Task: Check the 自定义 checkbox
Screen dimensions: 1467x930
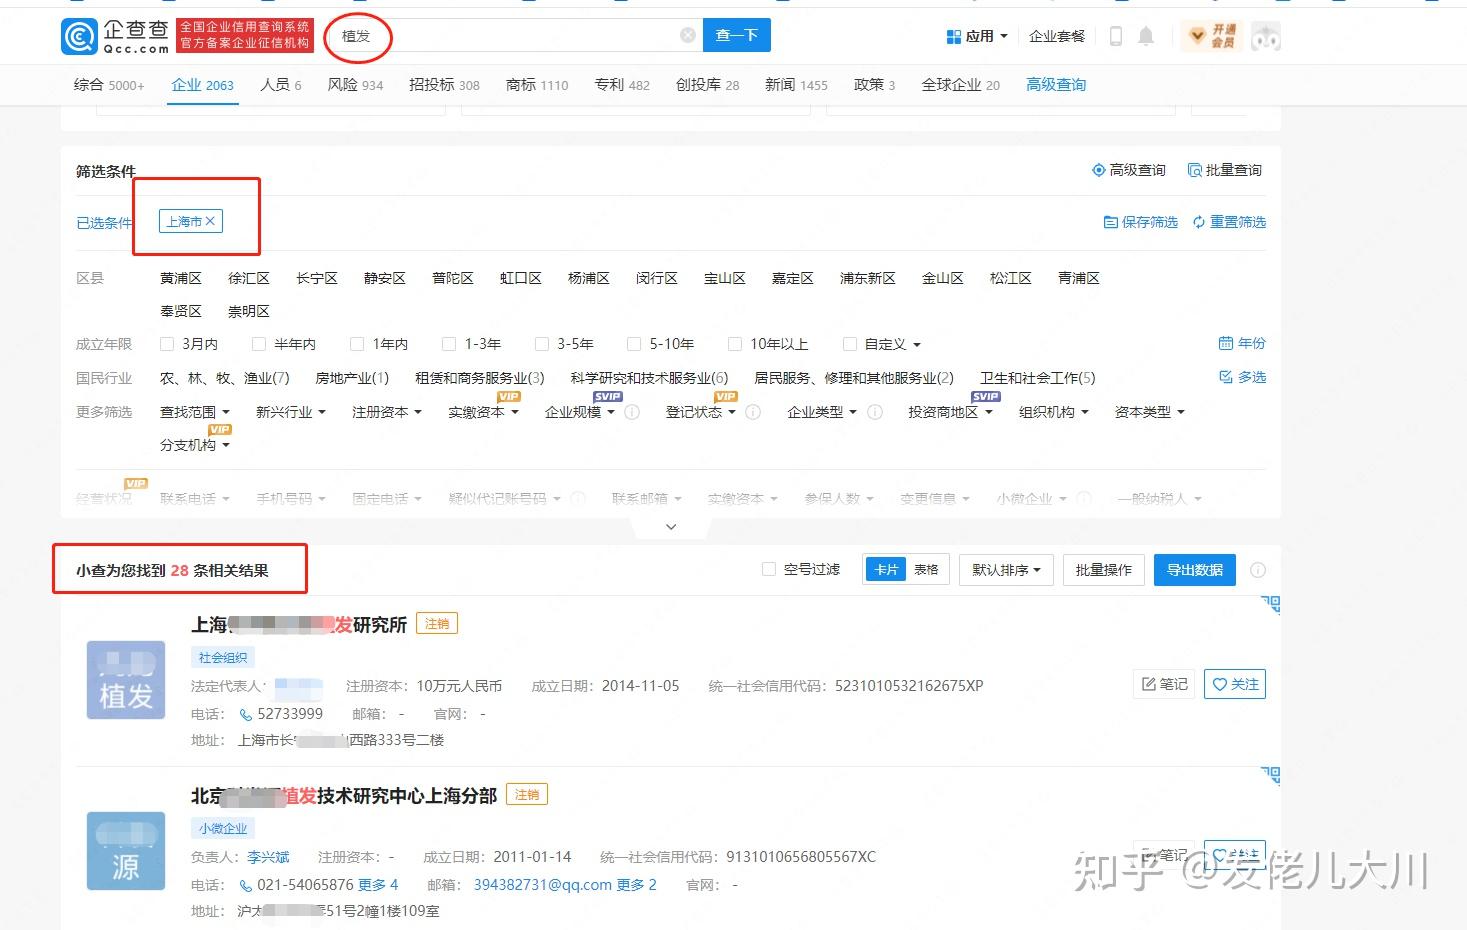Action: coord(850,344)
